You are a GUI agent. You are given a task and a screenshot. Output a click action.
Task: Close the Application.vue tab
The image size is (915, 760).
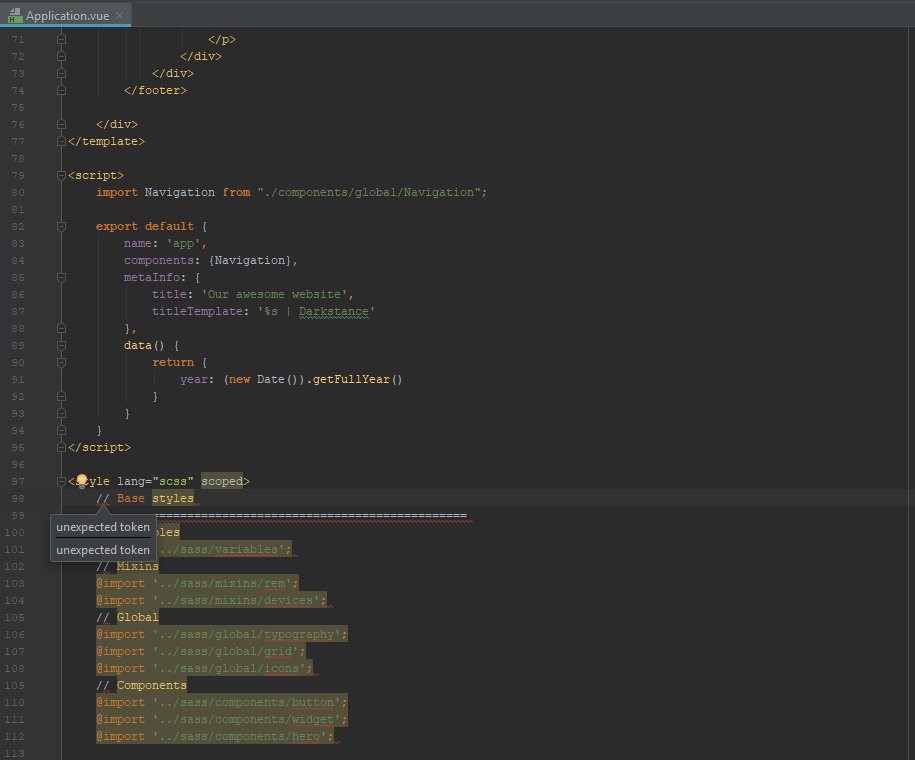click(x=120, y=16)
